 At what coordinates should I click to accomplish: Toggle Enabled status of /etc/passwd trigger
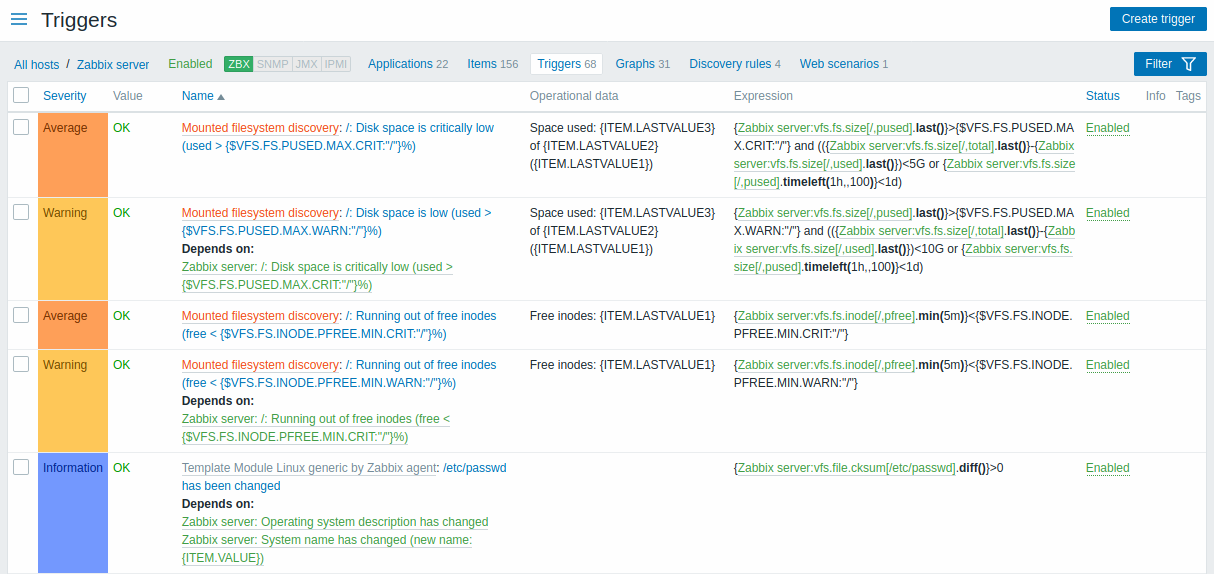(x=1108, y=468)
